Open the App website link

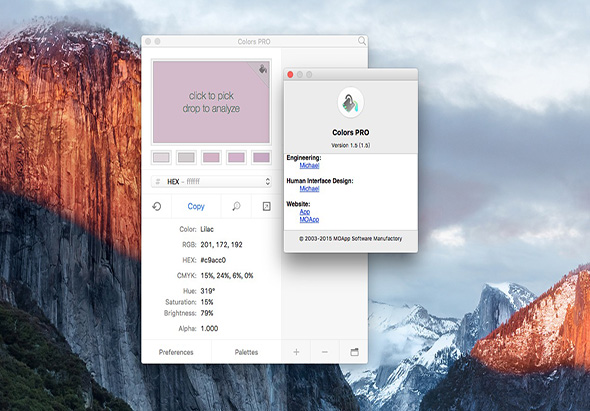tap(305, 212)
